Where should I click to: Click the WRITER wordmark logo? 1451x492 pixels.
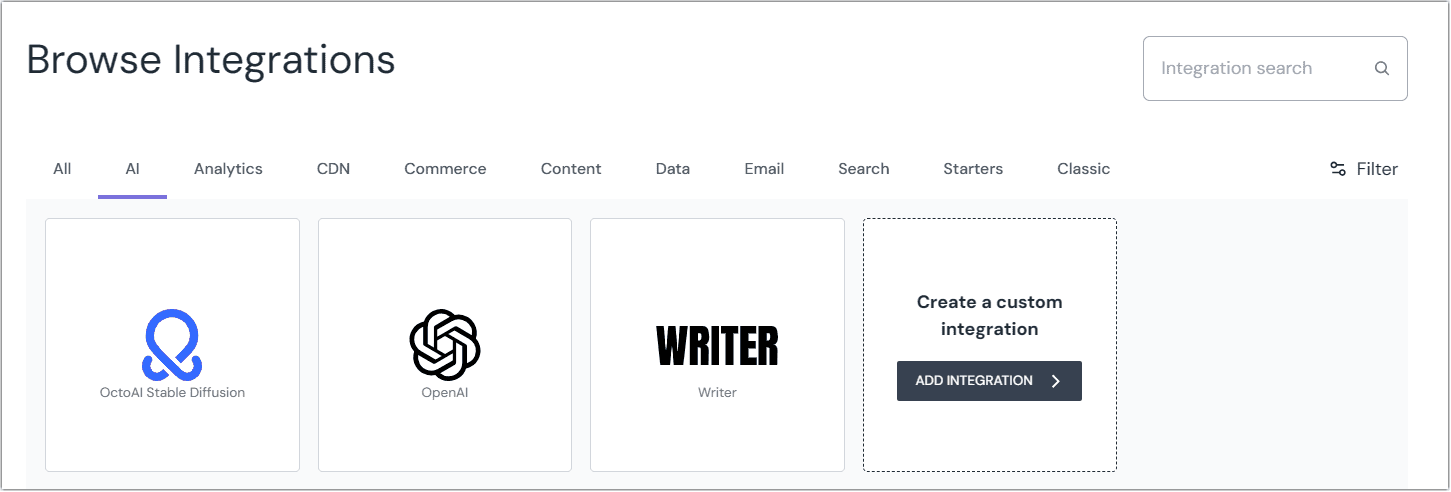click(717, 346)
